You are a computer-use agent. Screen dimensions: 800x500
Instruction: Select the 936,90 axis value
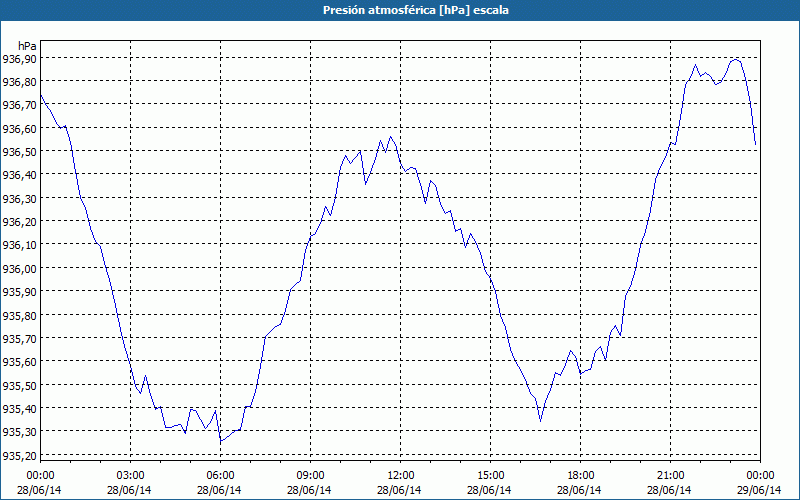click(x=20, y=59)
